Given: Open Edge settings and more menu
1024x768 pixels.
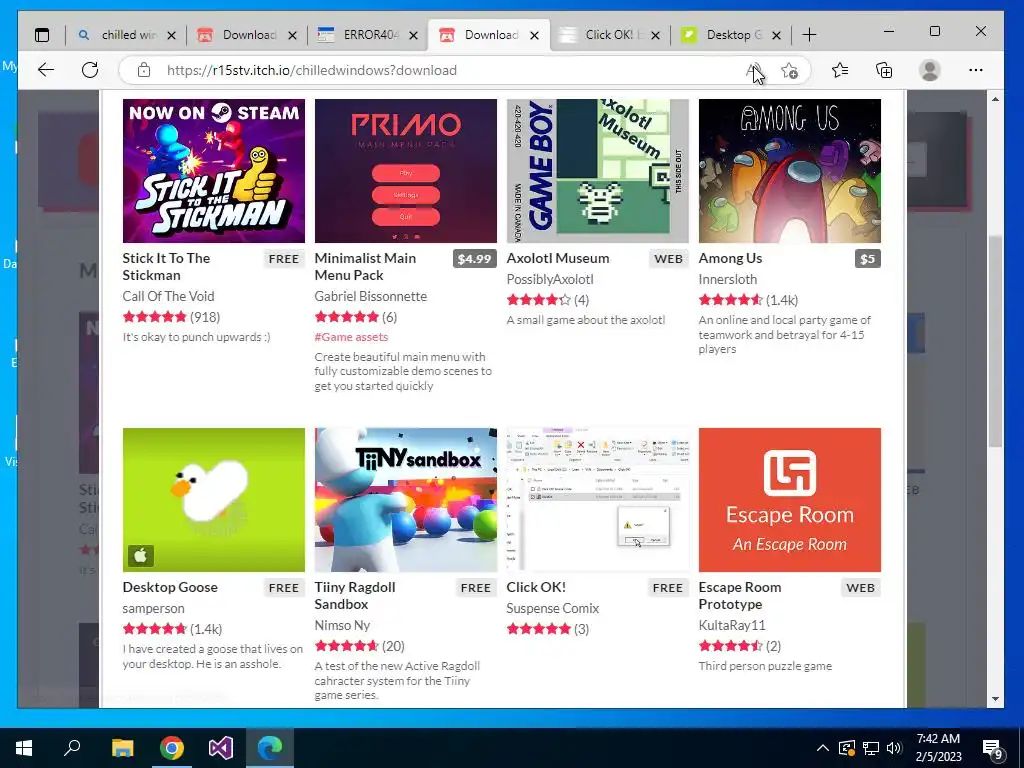Looking at the screenshot, I should coord(976,70).
